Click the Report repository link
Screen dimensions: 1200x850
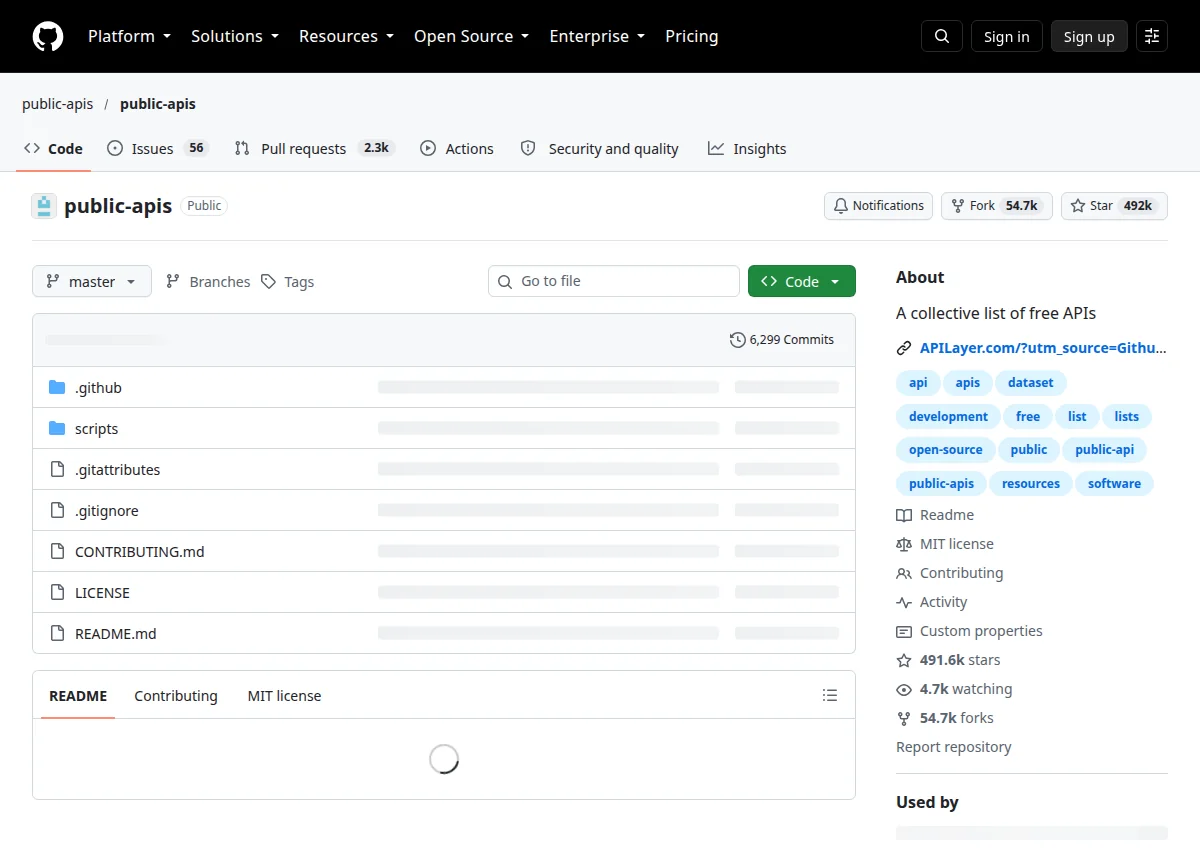954,747
